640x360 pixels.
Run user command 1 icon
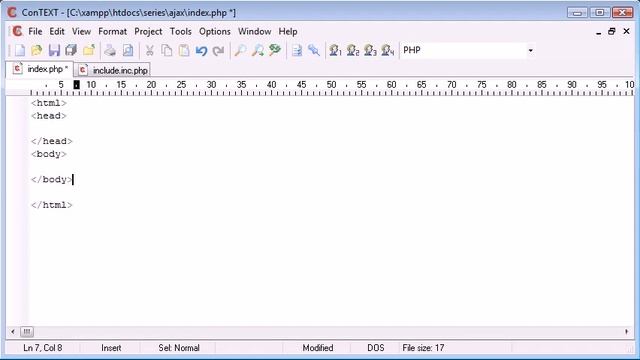point(335,51)
